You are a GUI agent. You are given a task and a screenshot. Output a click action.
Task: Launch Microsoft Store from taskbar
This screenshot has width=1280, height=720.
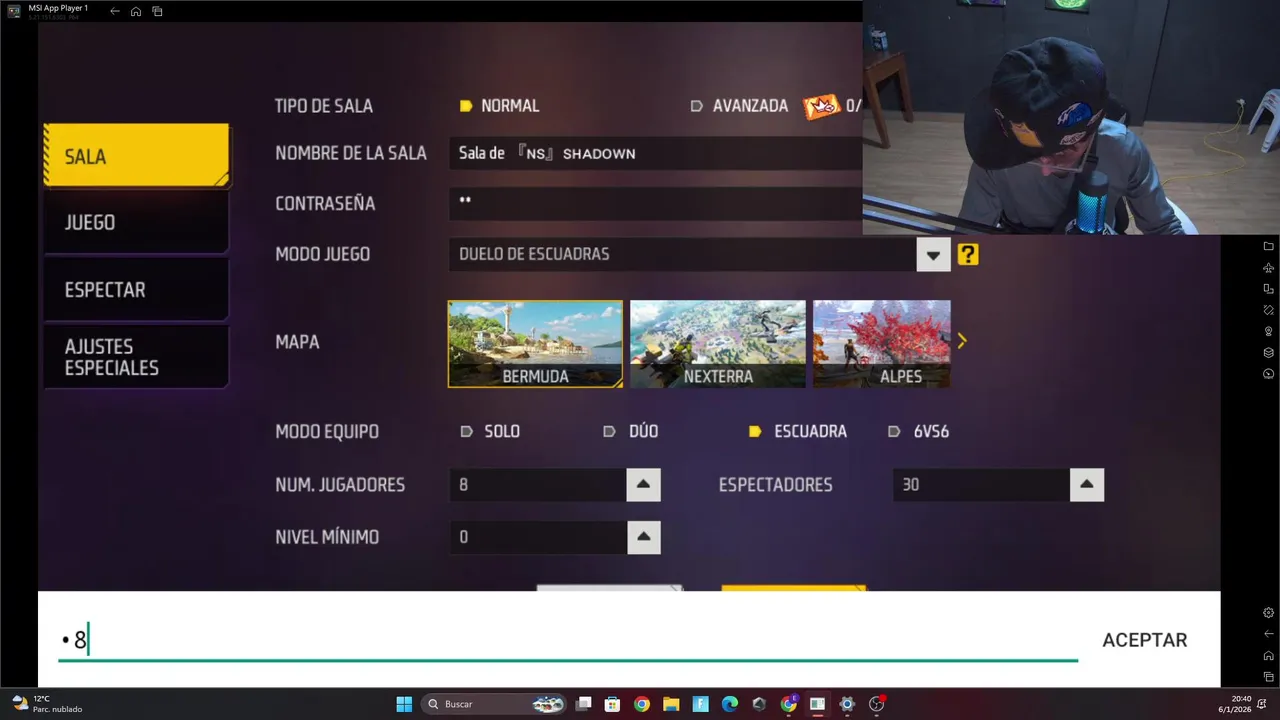pyautogui.click(x=613, y=704)
